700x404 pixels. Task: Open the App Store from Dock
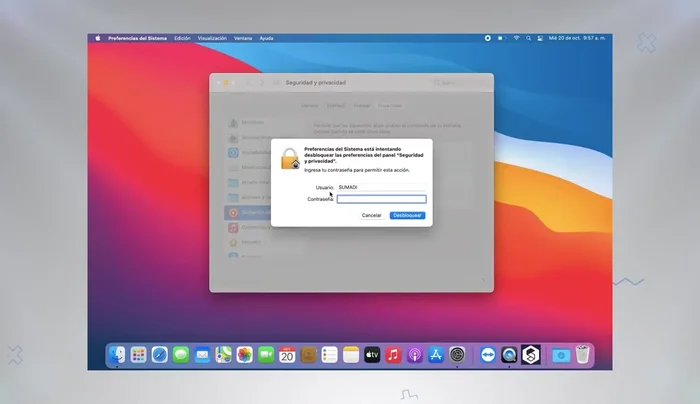tap(436, 354)
